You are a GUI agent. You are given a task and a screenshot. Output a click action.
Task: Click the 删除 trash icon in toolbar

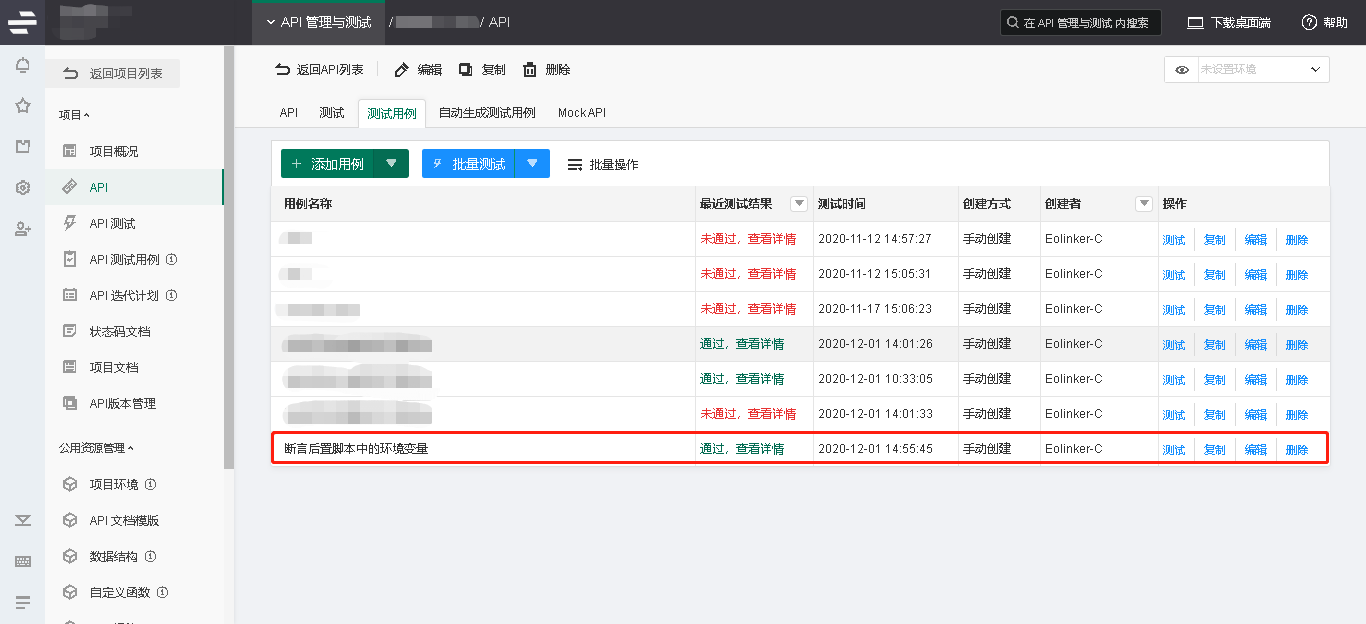pos(530,70)
